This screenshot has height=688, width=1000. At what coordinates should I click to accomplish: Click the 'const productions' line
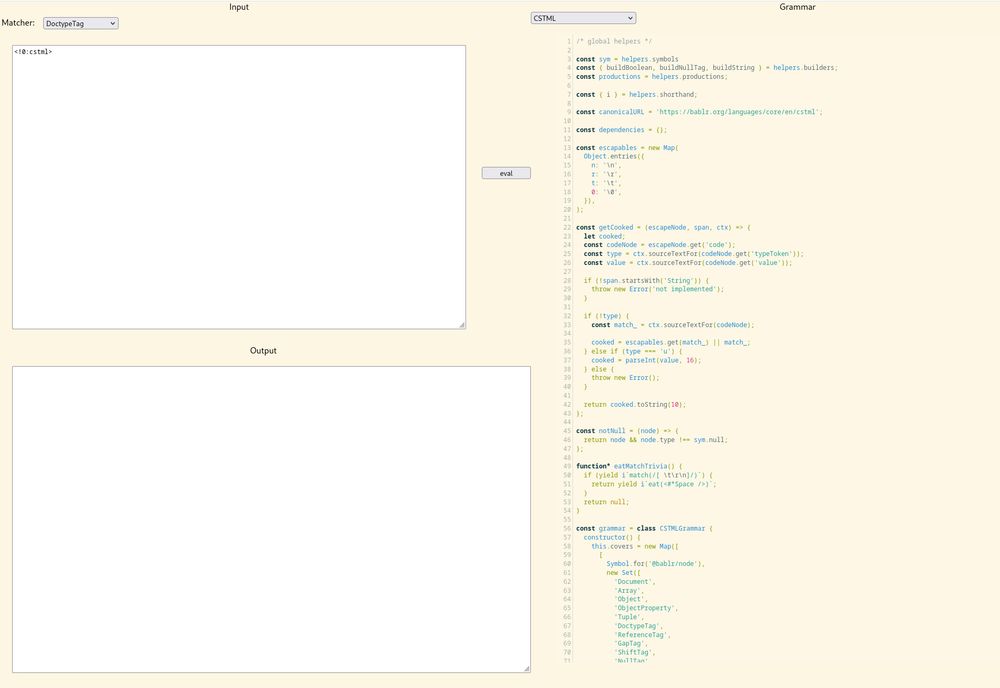[652, 77]
